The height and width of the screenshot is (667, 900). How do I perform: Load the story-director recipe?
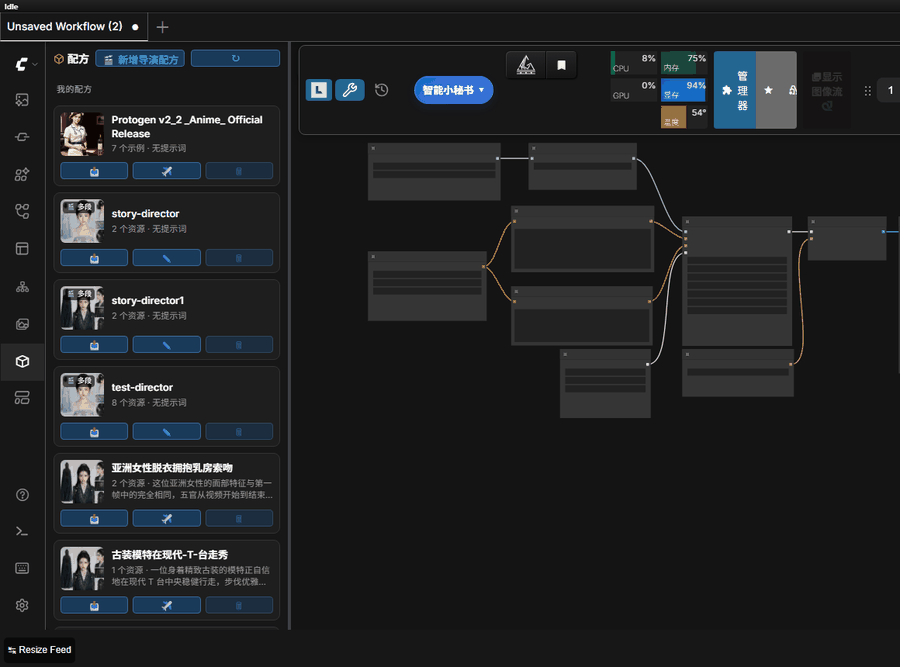pyautogui.click(x=94, y=258)
